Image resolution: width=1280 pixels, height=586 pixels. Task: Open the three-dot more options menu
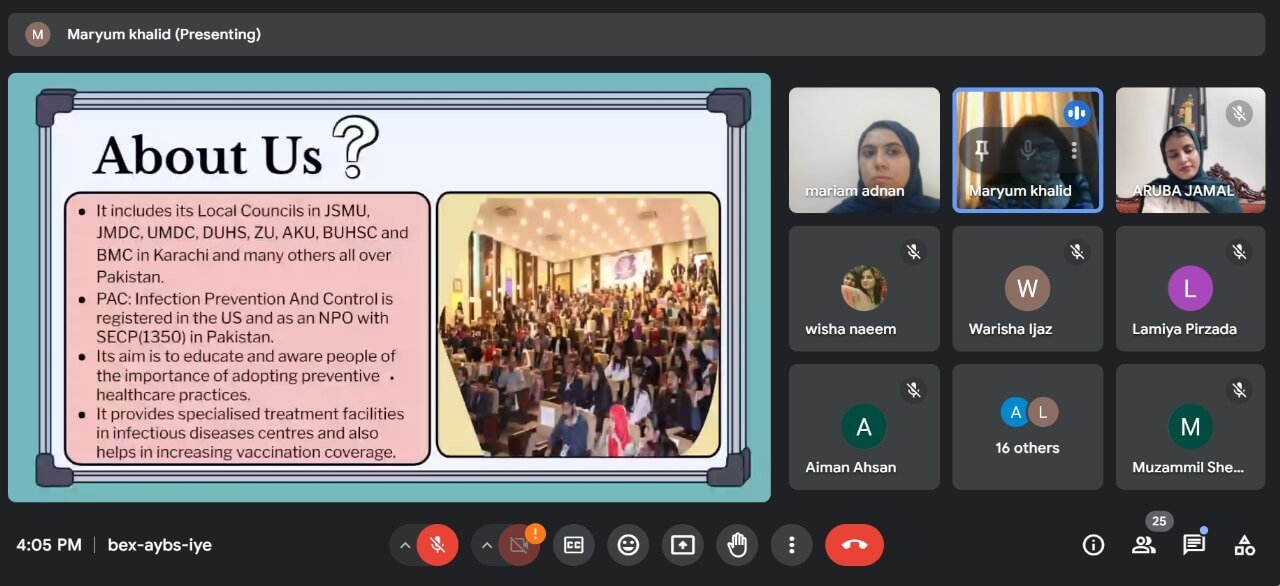[x=791, y=545]
